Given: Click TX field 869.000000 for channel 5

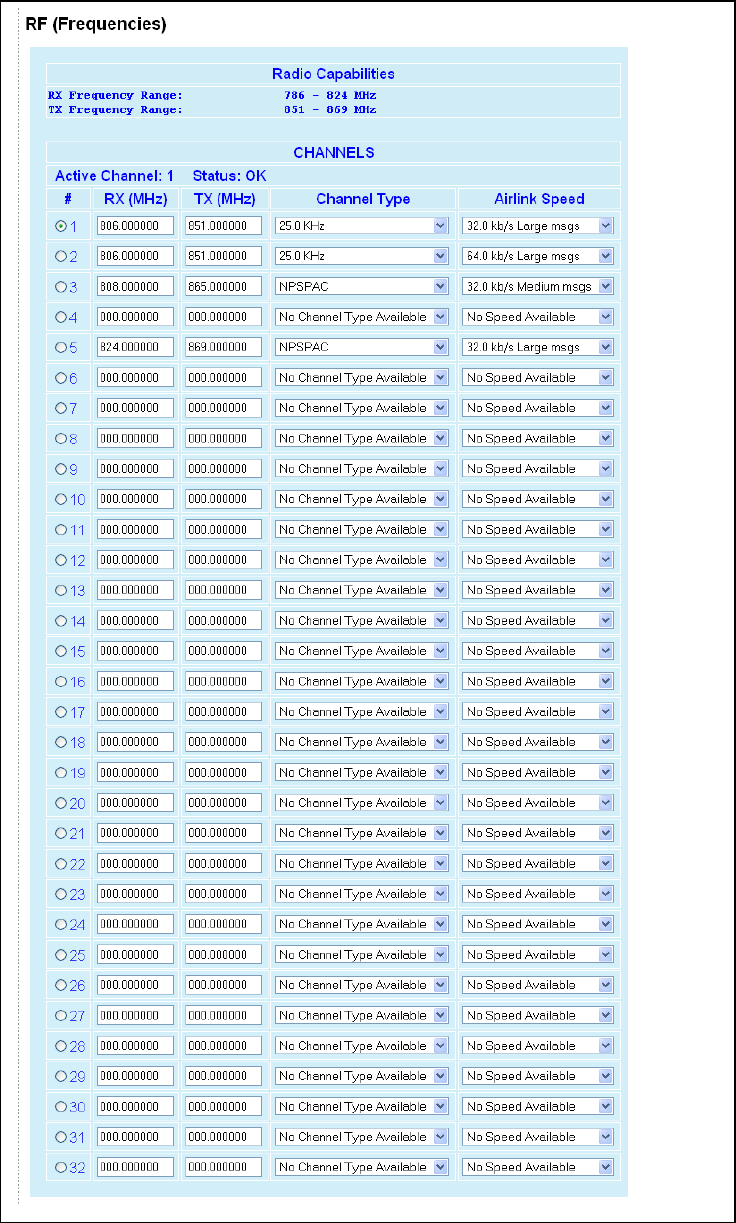Looking at the screenshot, I should (223, 347).
